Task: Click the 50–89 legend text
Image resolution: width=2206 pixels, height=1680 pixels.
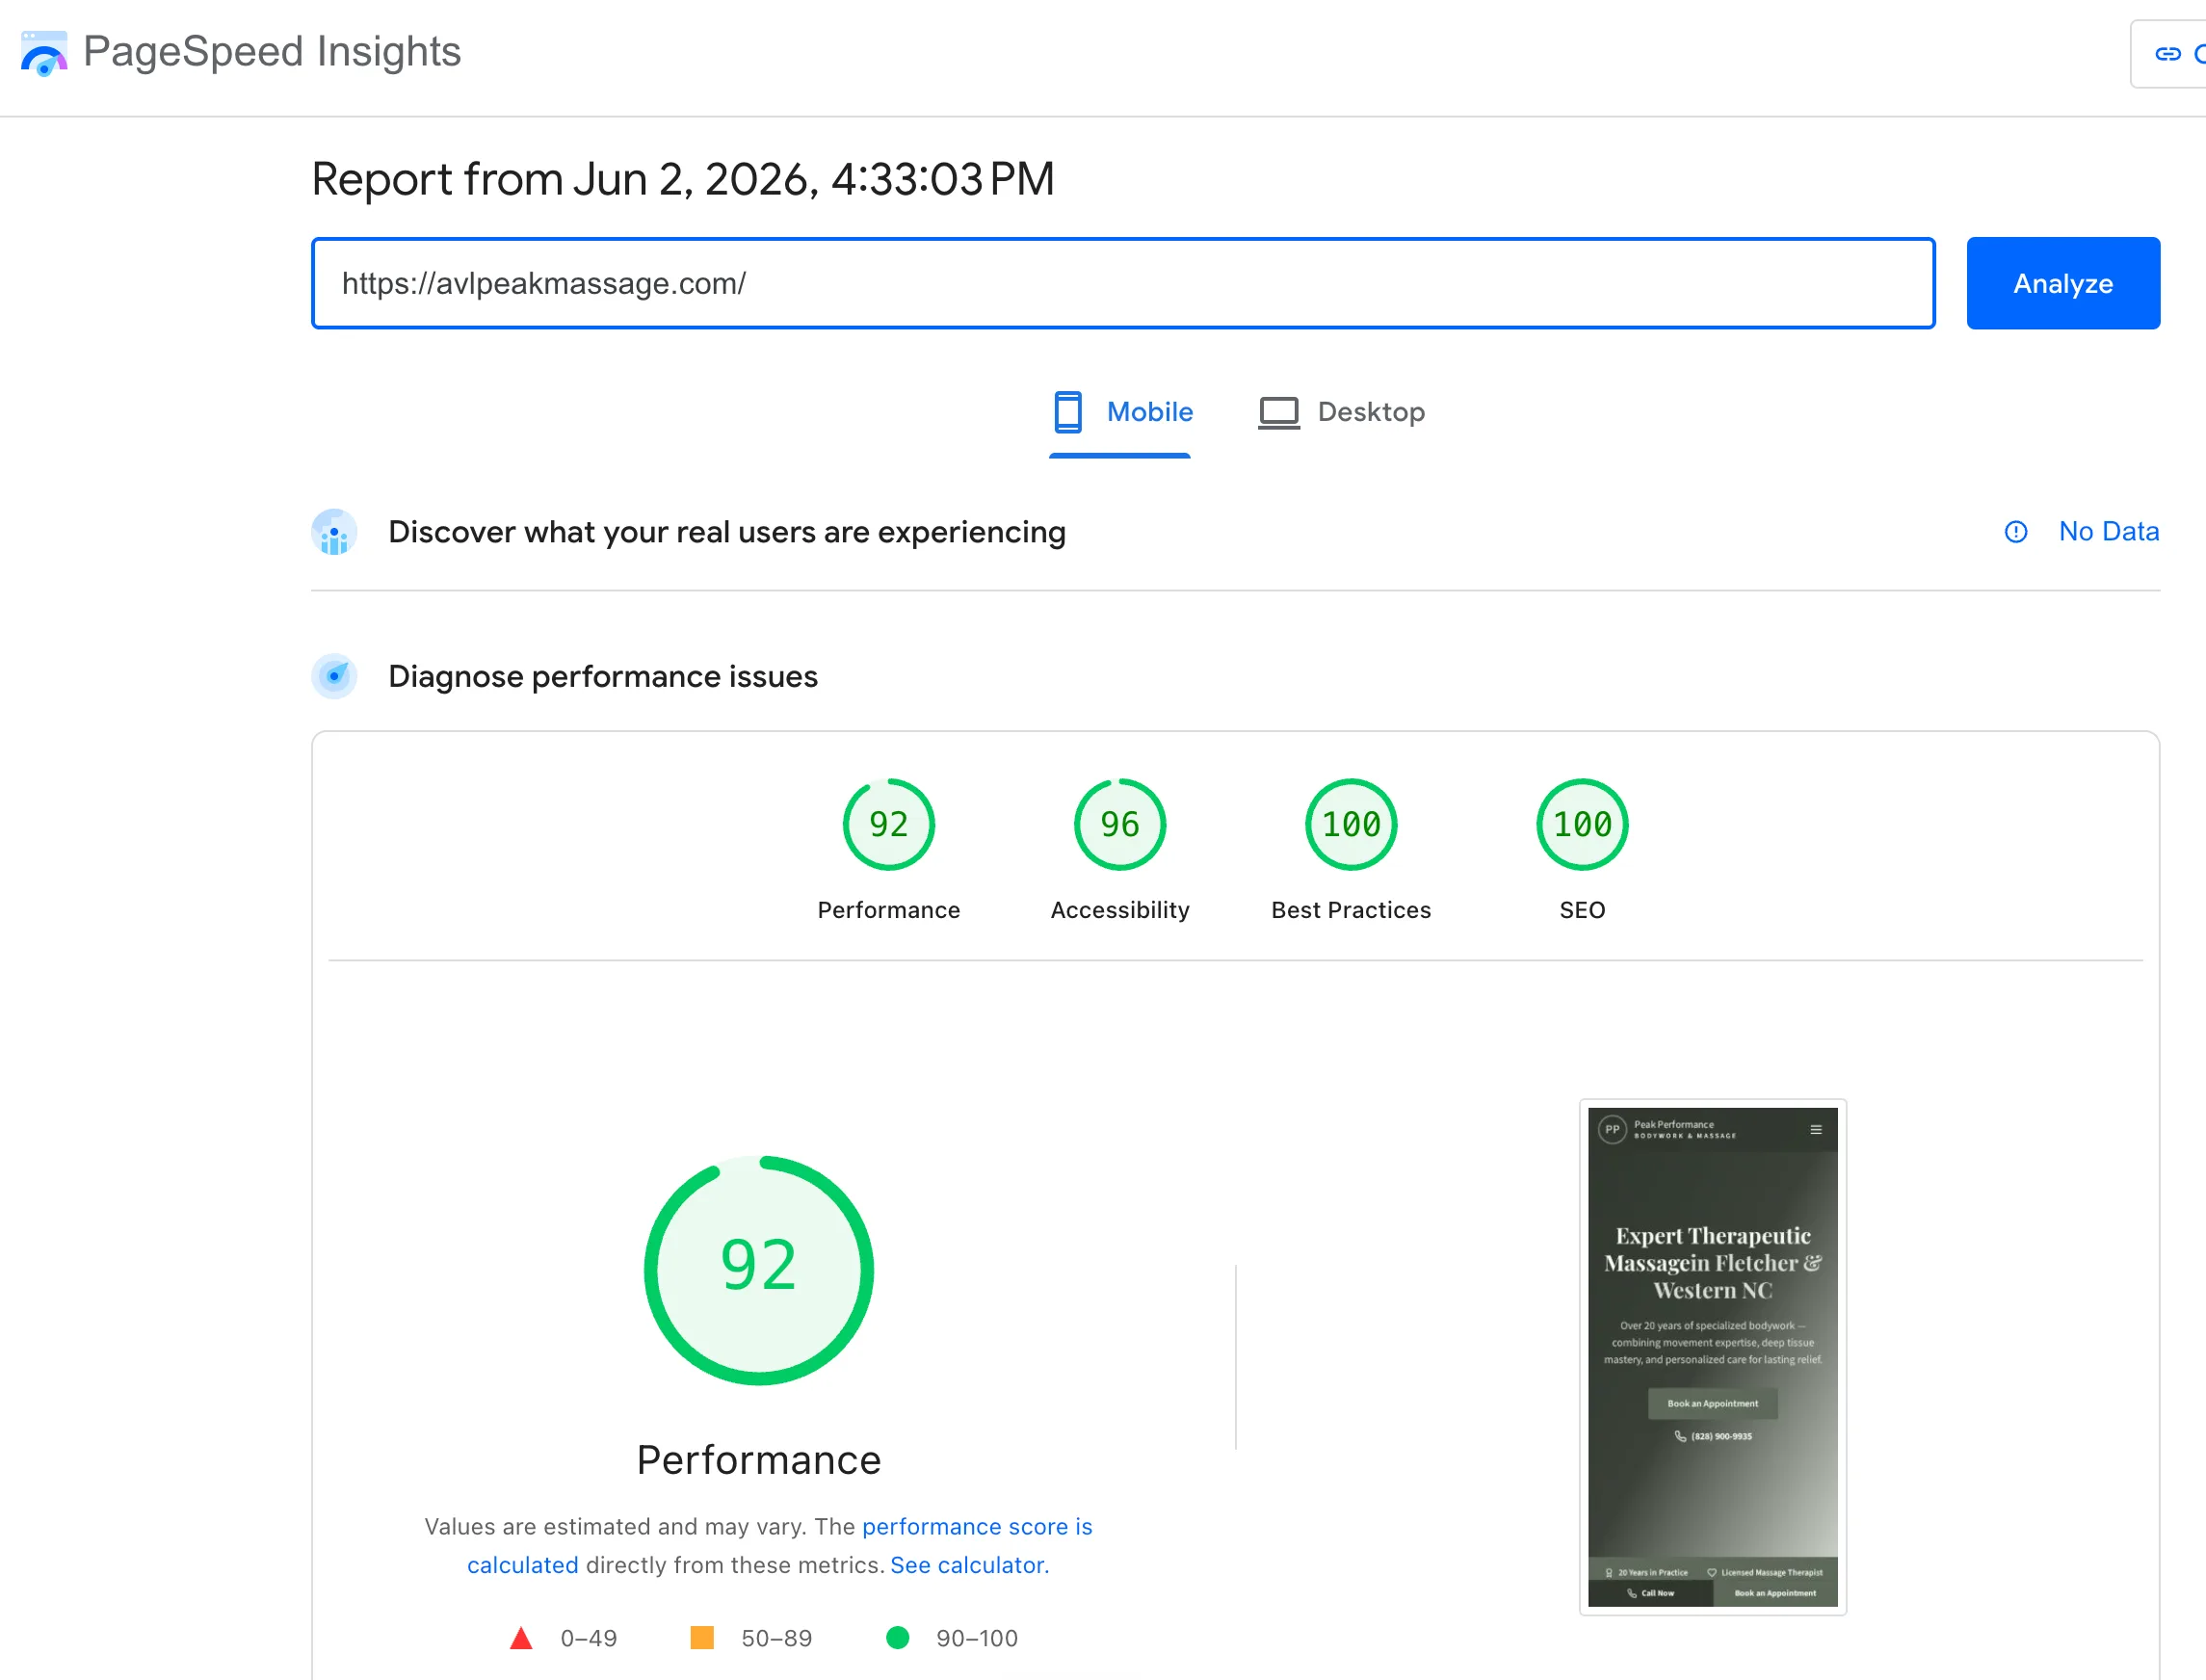Action: [x=777, y=1638]
